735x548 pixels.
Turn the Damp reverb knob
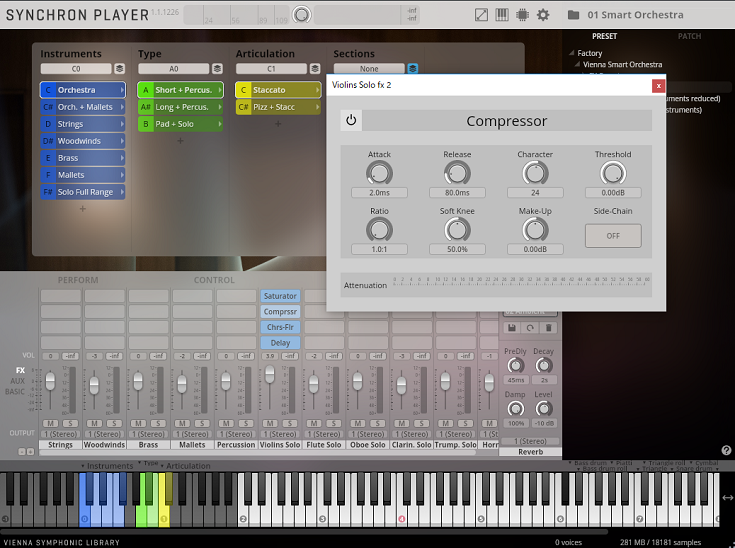516,409
